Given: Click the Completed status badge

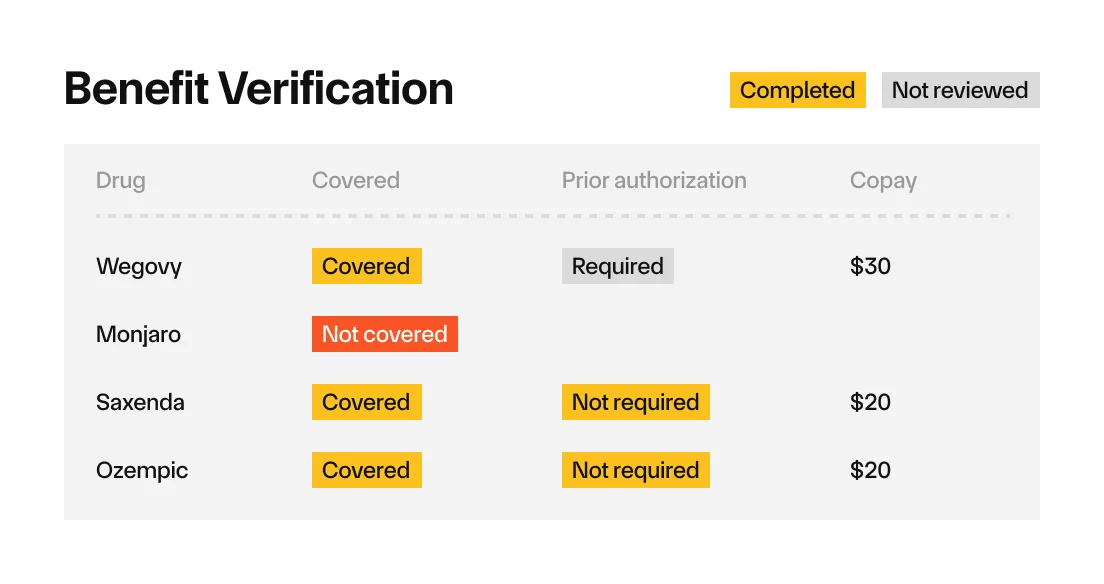Looking at the screenshot, I should (797, 90).
